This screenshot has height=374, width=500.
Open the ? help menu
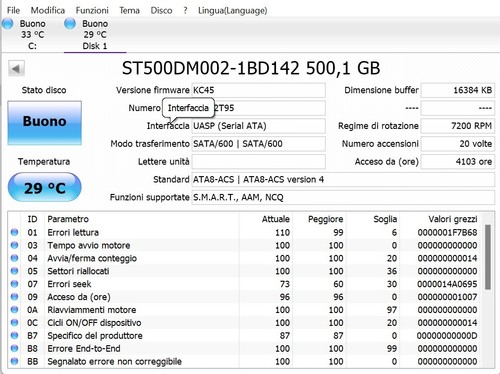(x=185, y=10)
